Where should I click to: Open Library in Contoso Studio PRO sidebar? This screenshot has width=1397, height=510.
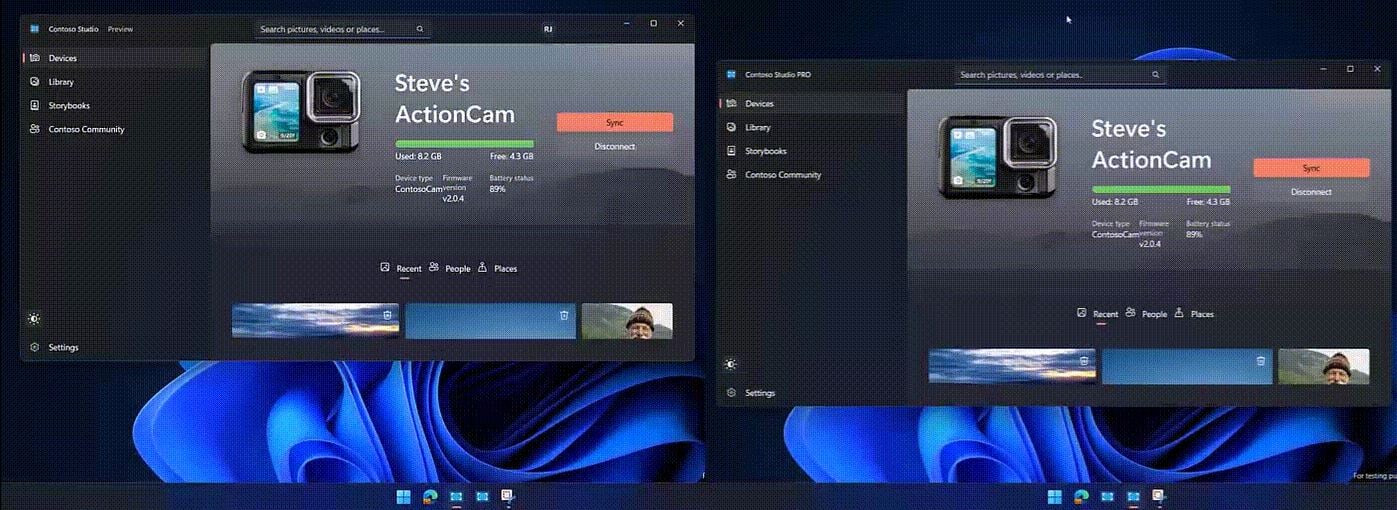point(757,128)
